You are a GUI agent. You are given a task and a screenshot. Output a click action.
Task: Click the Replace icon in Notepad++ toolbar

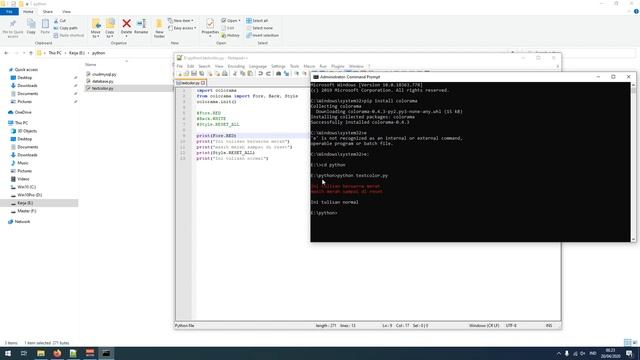coord(286,73)
